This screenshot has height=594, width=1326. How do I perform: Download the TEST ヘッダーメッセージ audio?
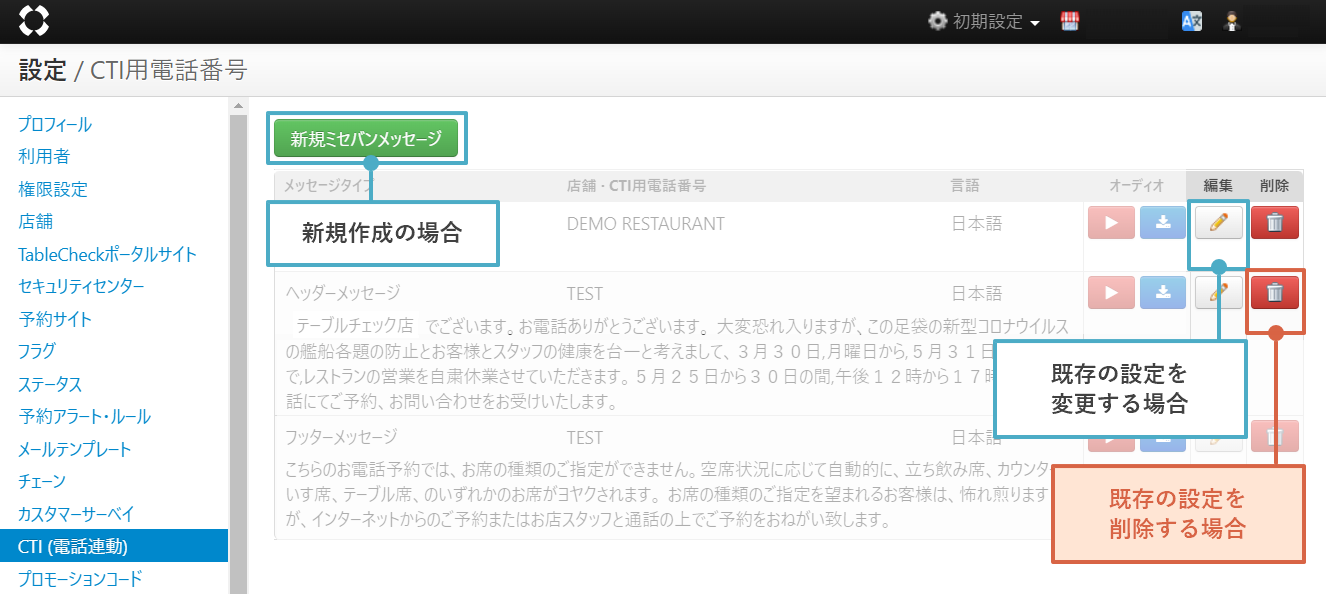click(1163, 293)
